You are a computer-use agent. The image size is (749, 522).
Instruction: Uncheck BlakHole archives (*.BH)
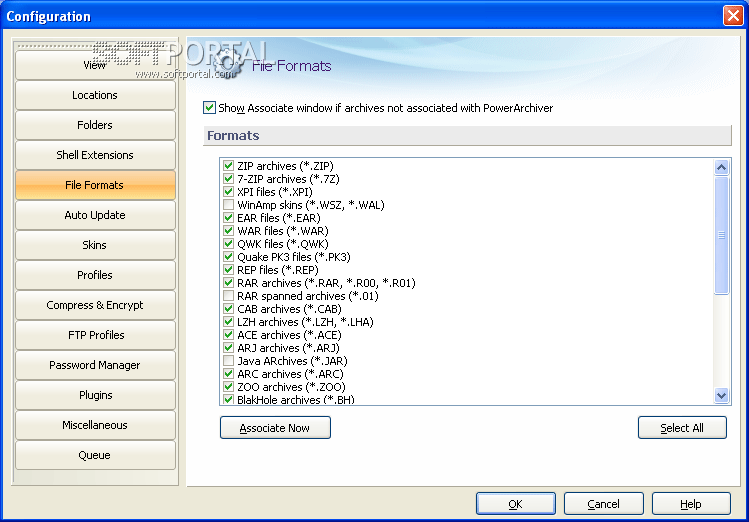228,400
